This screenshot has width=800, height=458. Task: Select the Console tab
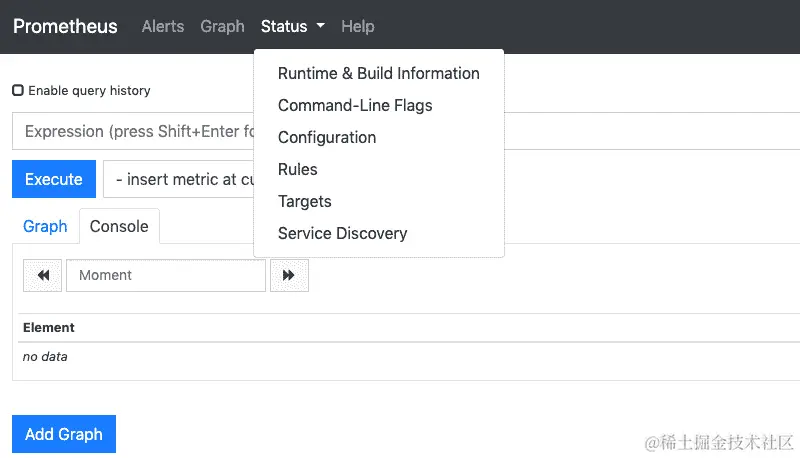119,226
